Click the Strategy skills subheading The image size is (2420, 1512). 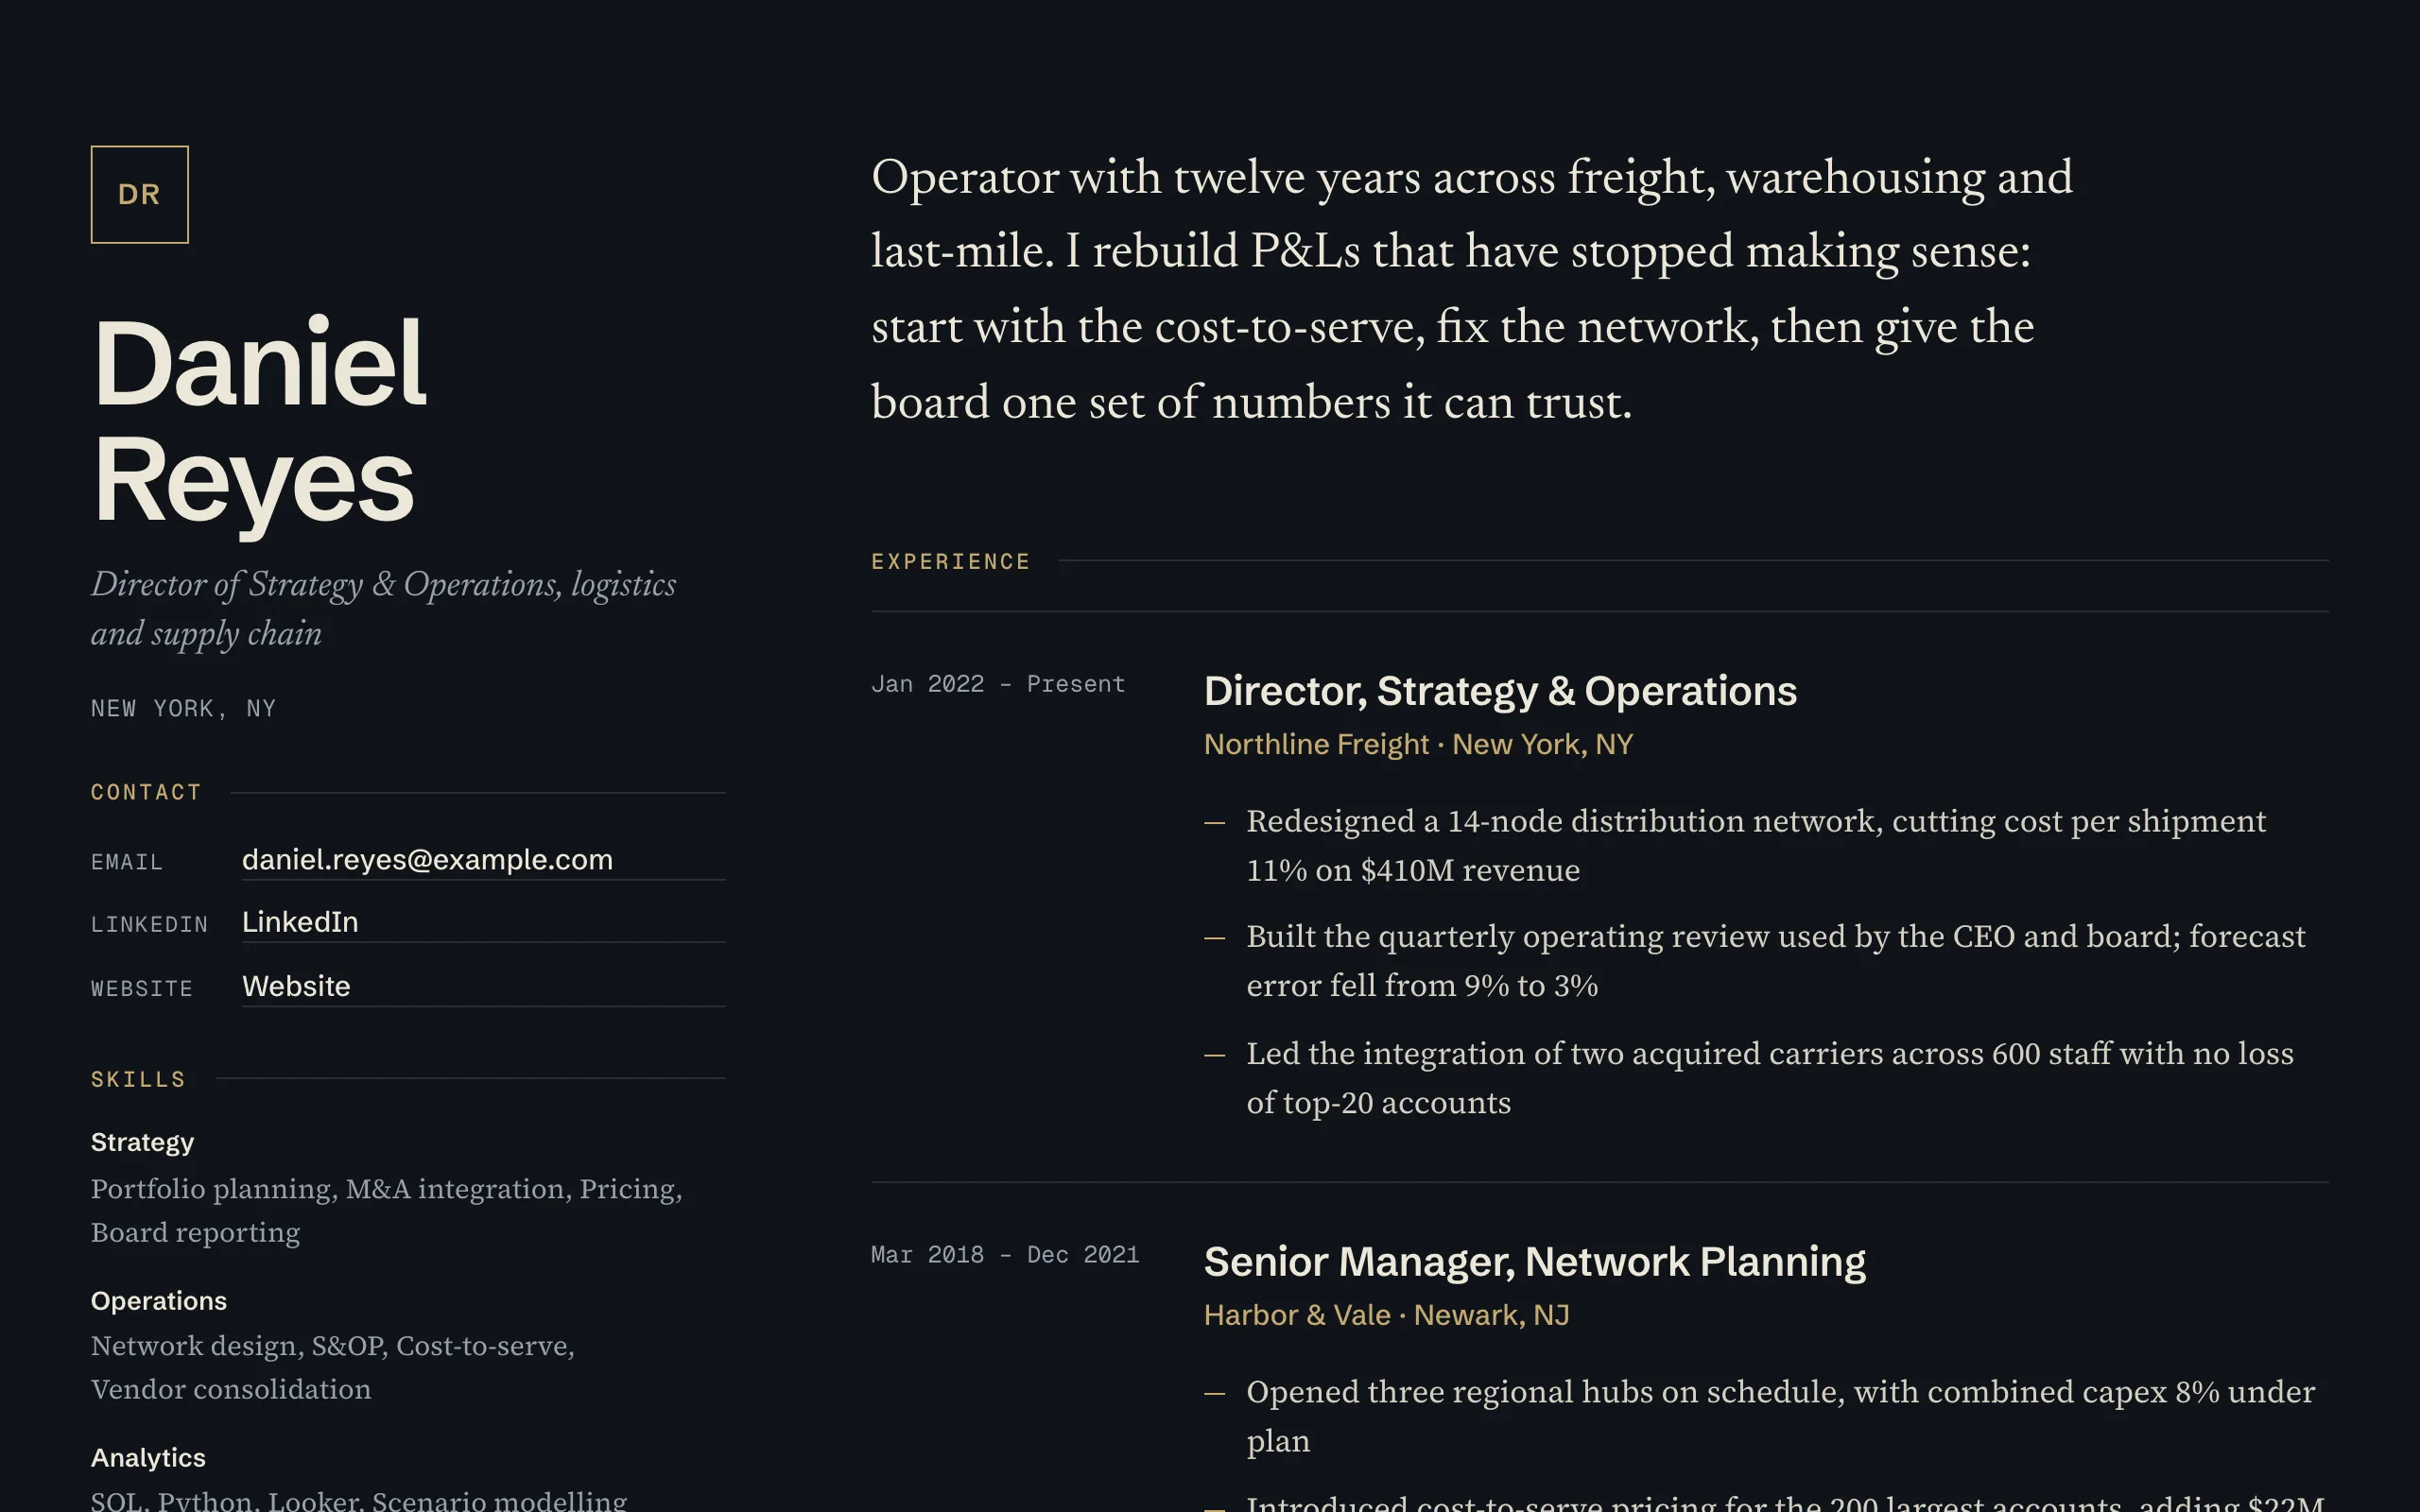click(142, 1142)
